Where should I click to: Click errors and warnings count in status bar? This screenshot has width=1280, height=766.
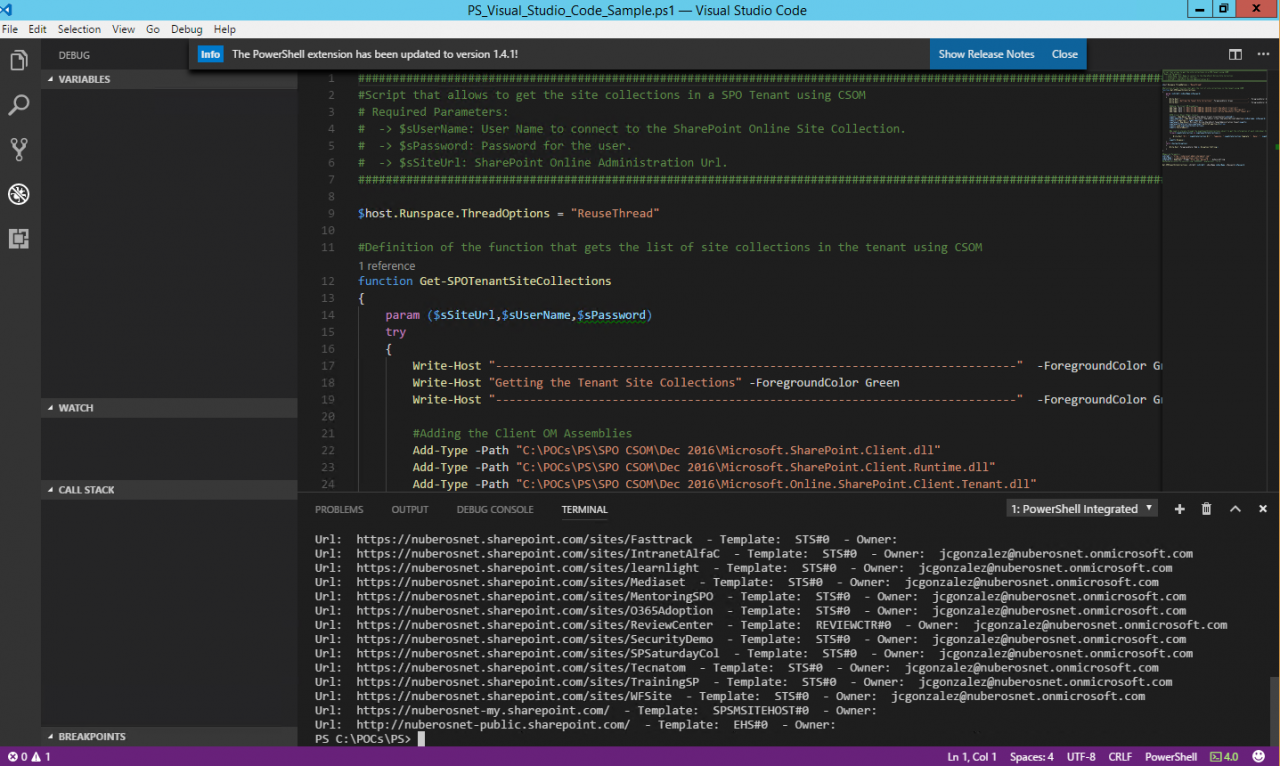29,757
